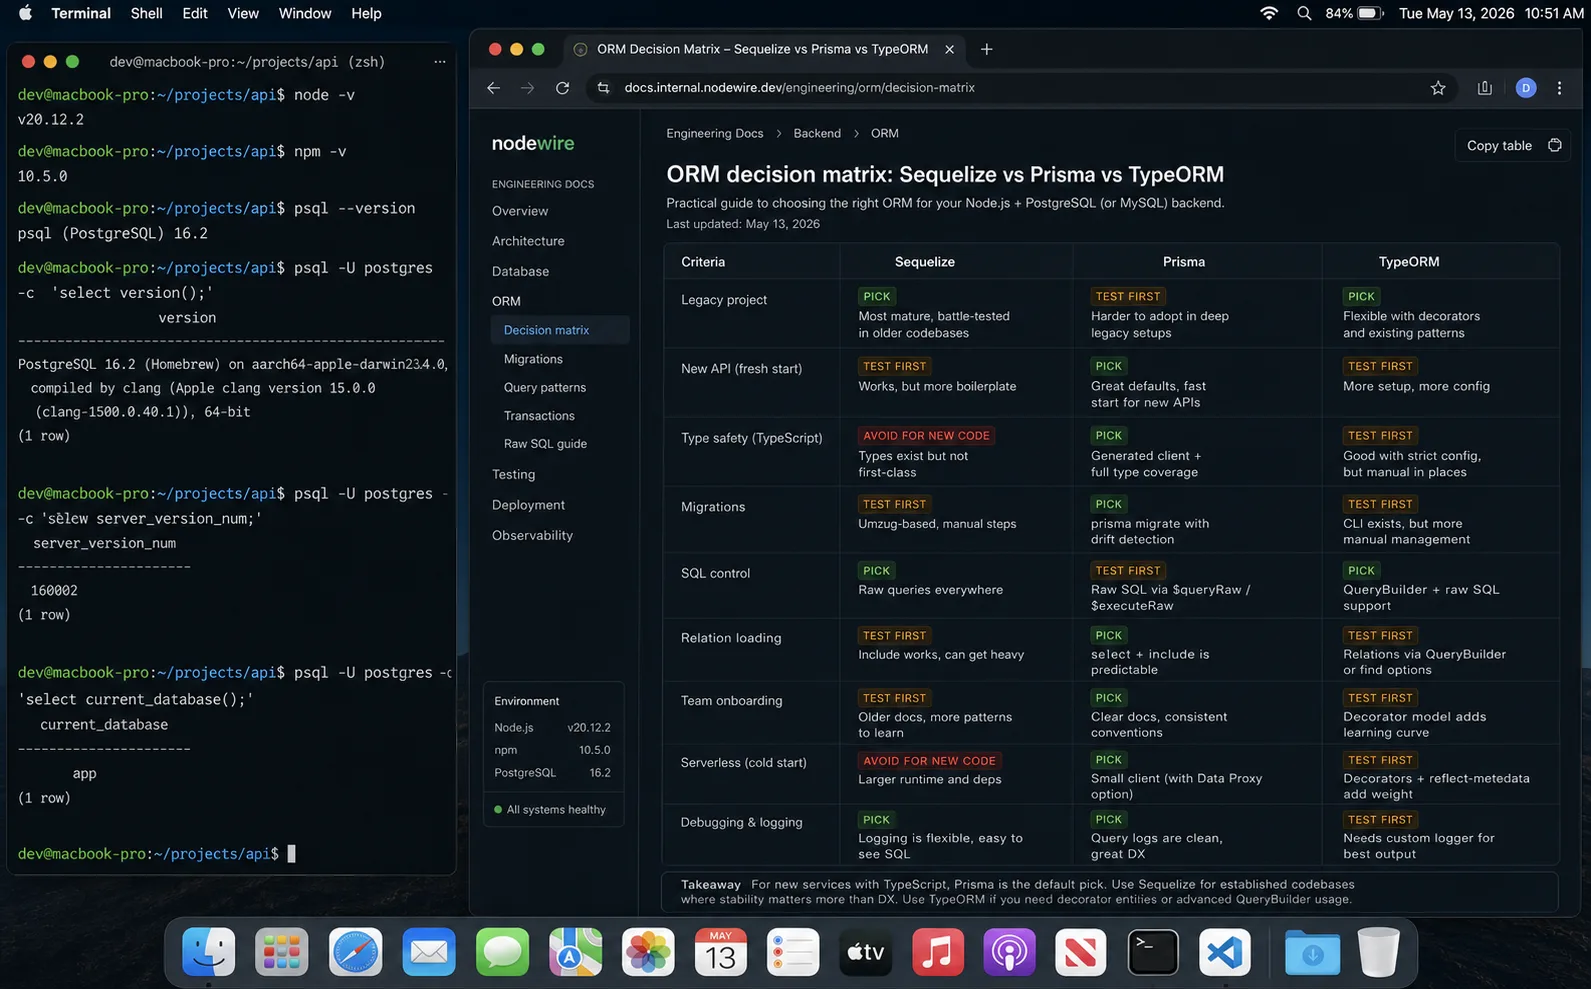The width and height of the screenshot is (1591, 989).
Task: Open Mail app in dock
Action: [429, 951]
